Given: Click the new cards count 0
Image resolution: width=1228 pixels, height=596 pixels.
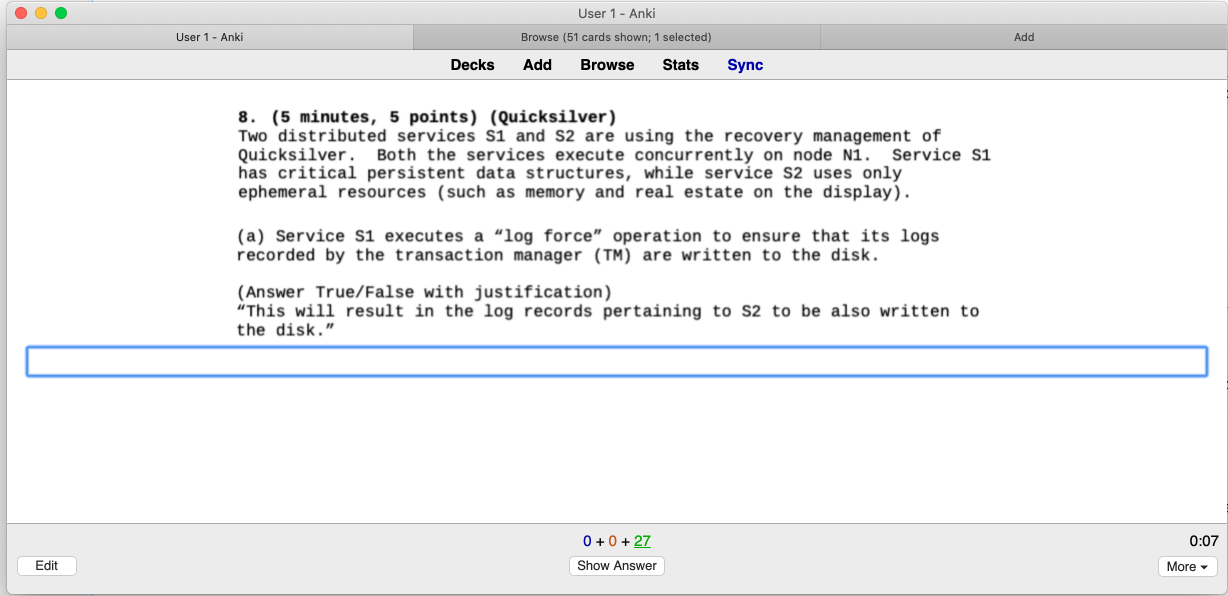Looking at the screenshot, I should pyautogui.click(x=588, y=541).
